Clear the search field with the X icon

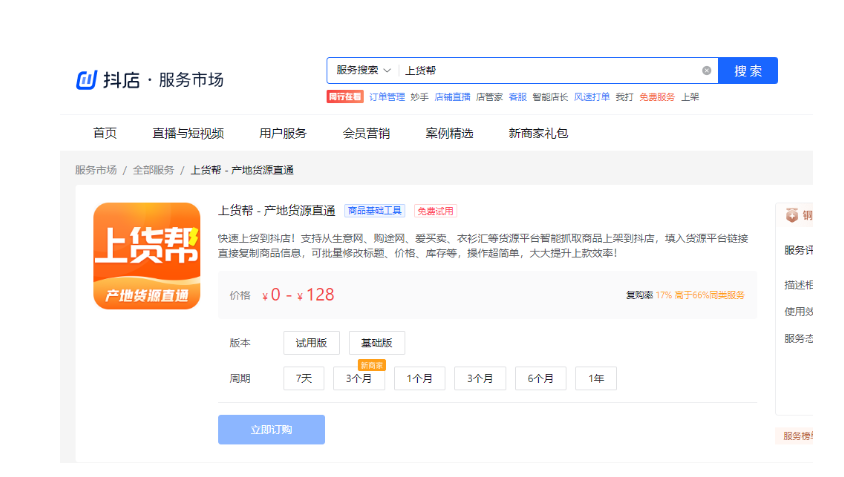point(707,71)
